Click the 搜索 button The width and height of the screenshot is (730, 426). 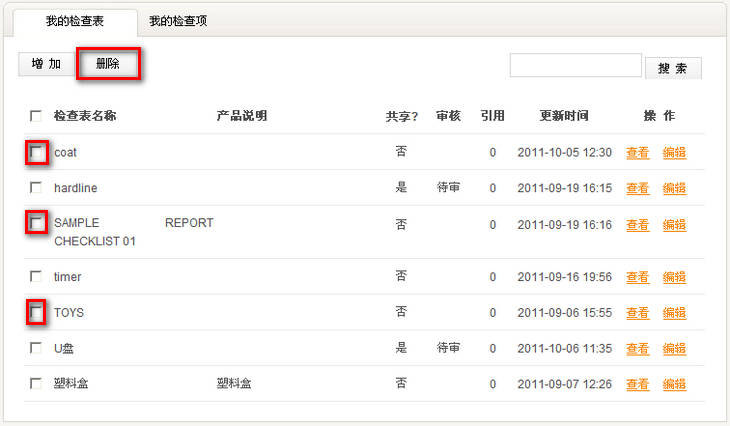click(x=673, y=68)
